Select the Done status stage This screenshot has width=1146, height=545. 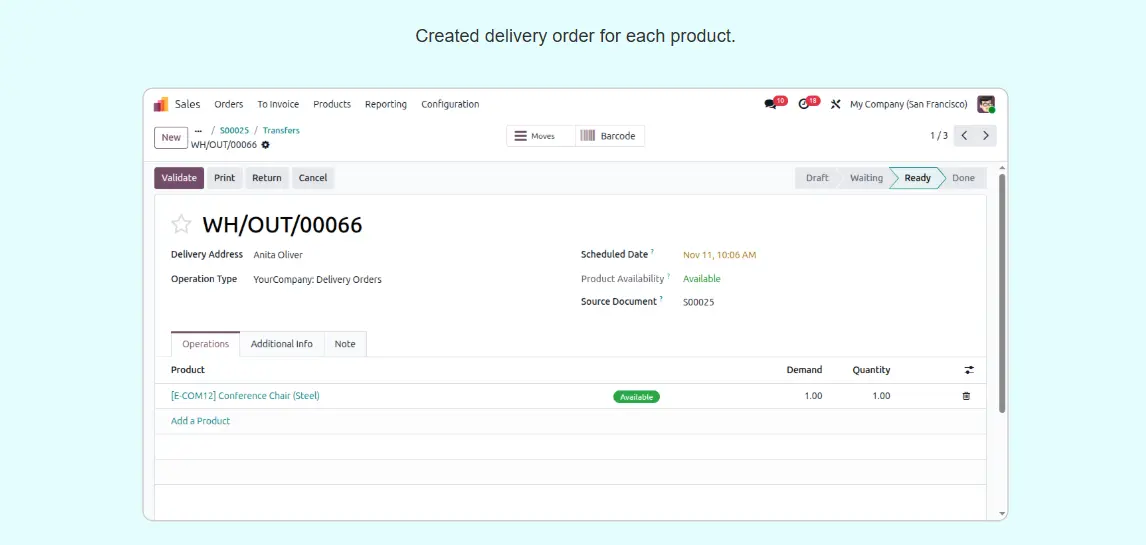963,178
